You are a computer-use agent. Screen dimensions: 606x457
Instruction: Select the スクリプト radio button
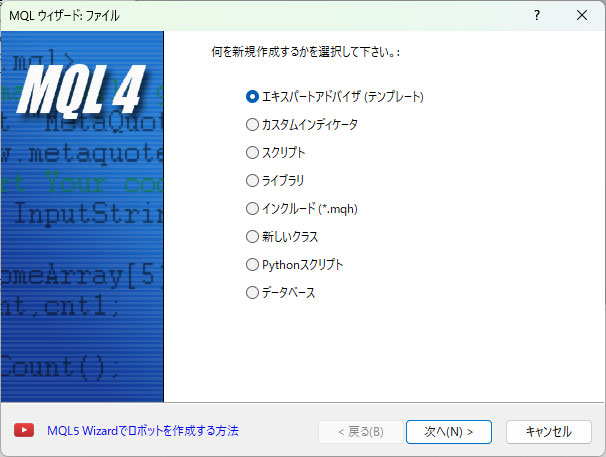coord(252,153)
